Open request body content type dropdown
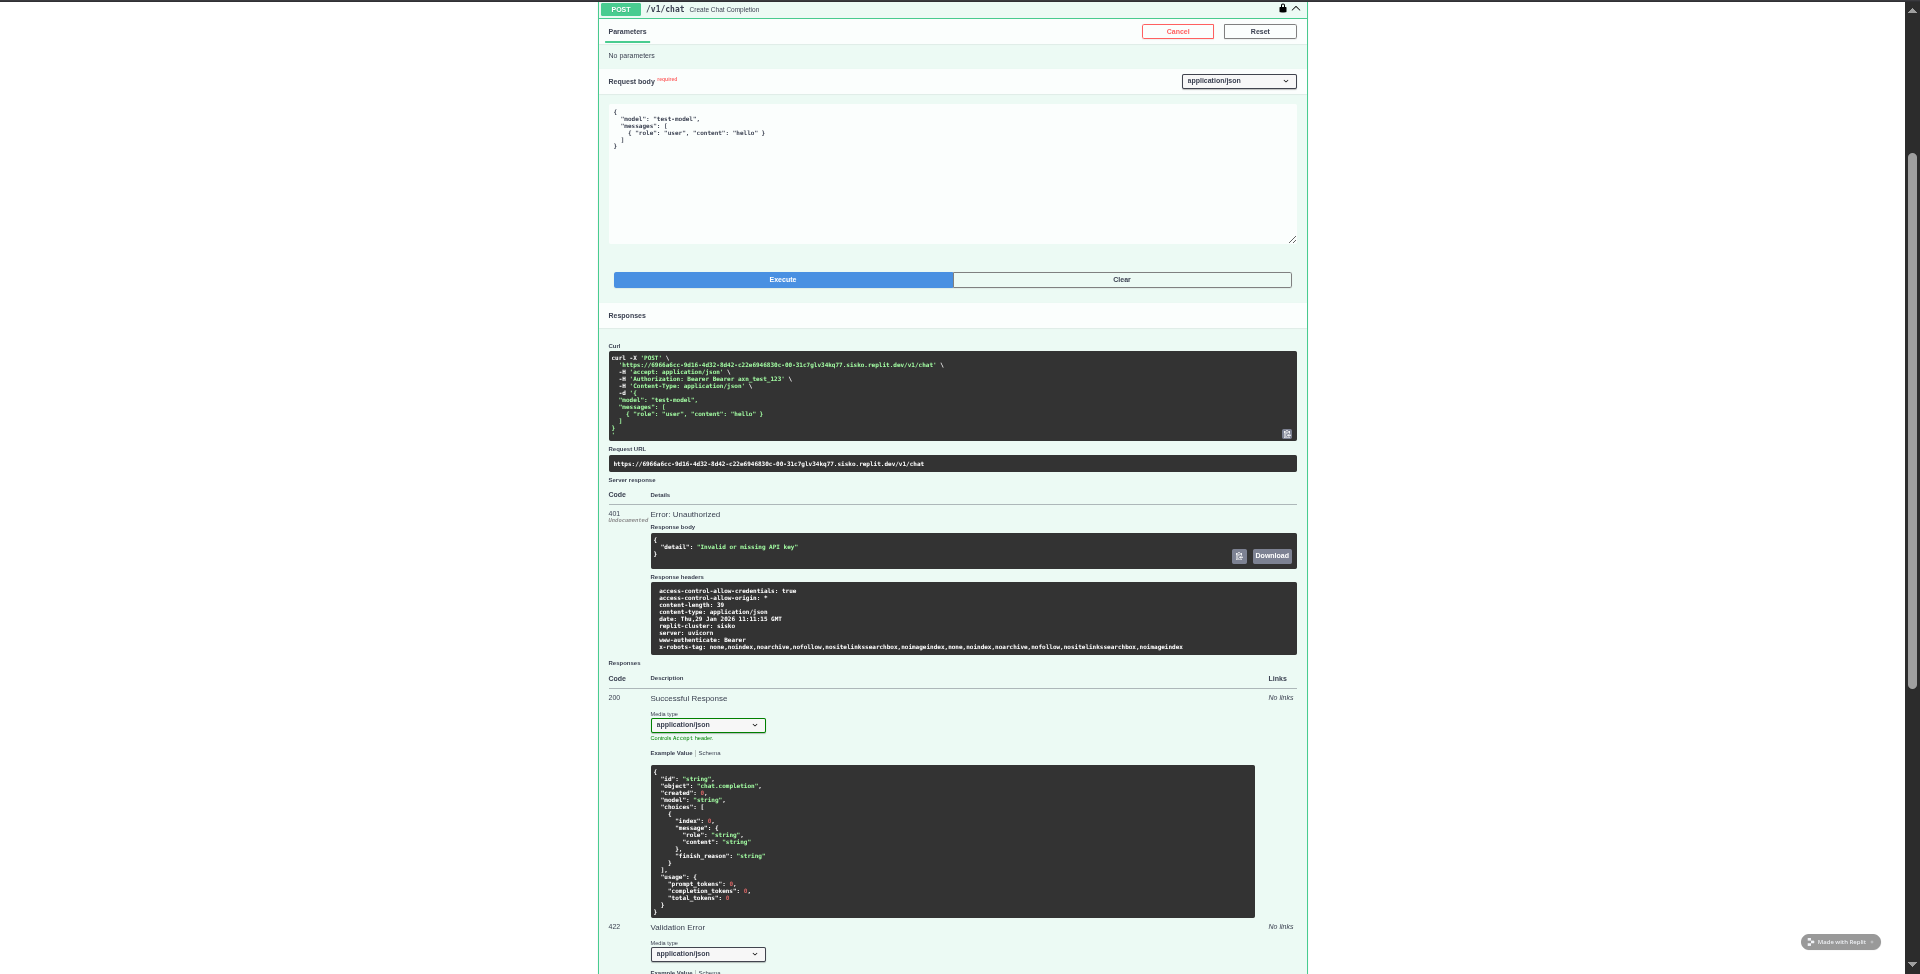The height and width of the screenshot is (974, 1920). click(x=1238, y=81)
